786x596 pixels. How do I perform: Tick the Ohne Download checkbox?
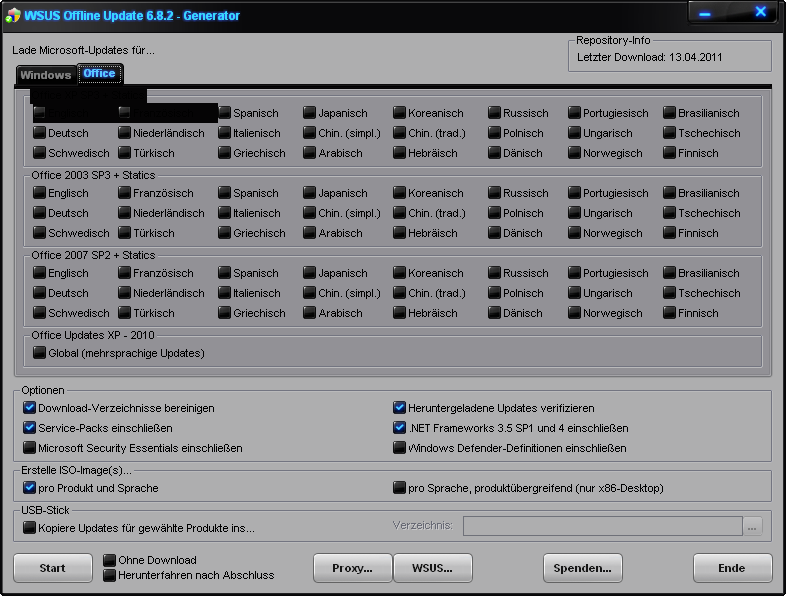110,560
